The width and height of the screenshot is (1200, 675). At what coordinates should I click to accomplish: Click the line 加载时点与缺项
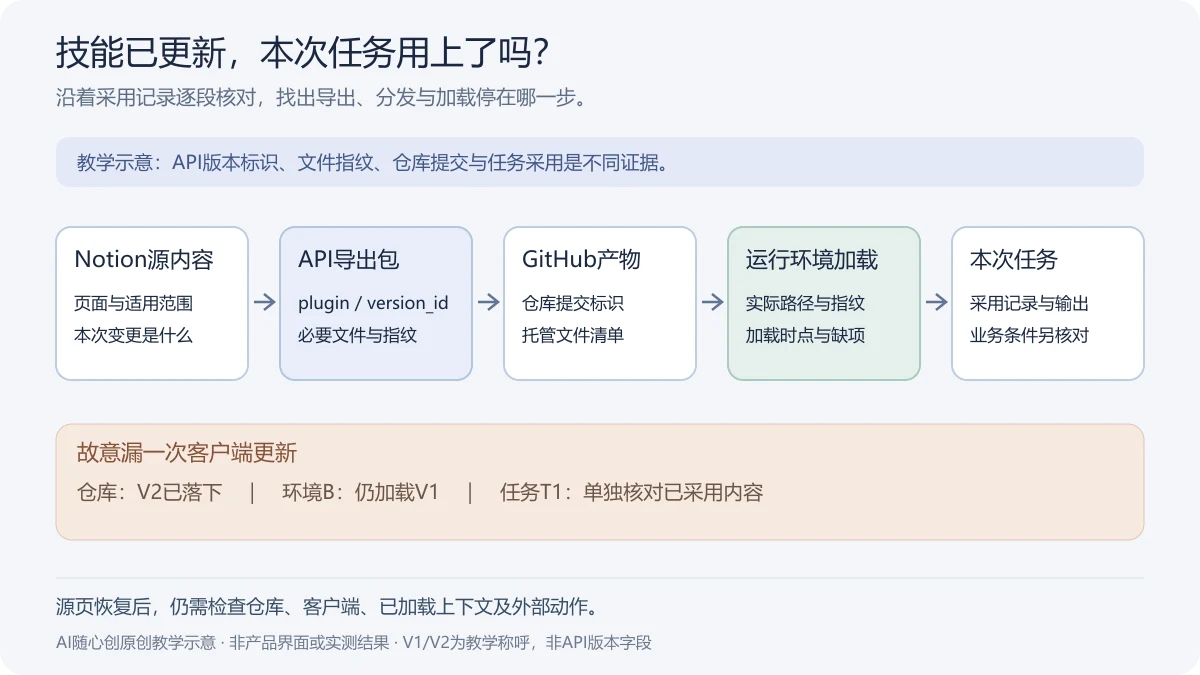point(805,335)
